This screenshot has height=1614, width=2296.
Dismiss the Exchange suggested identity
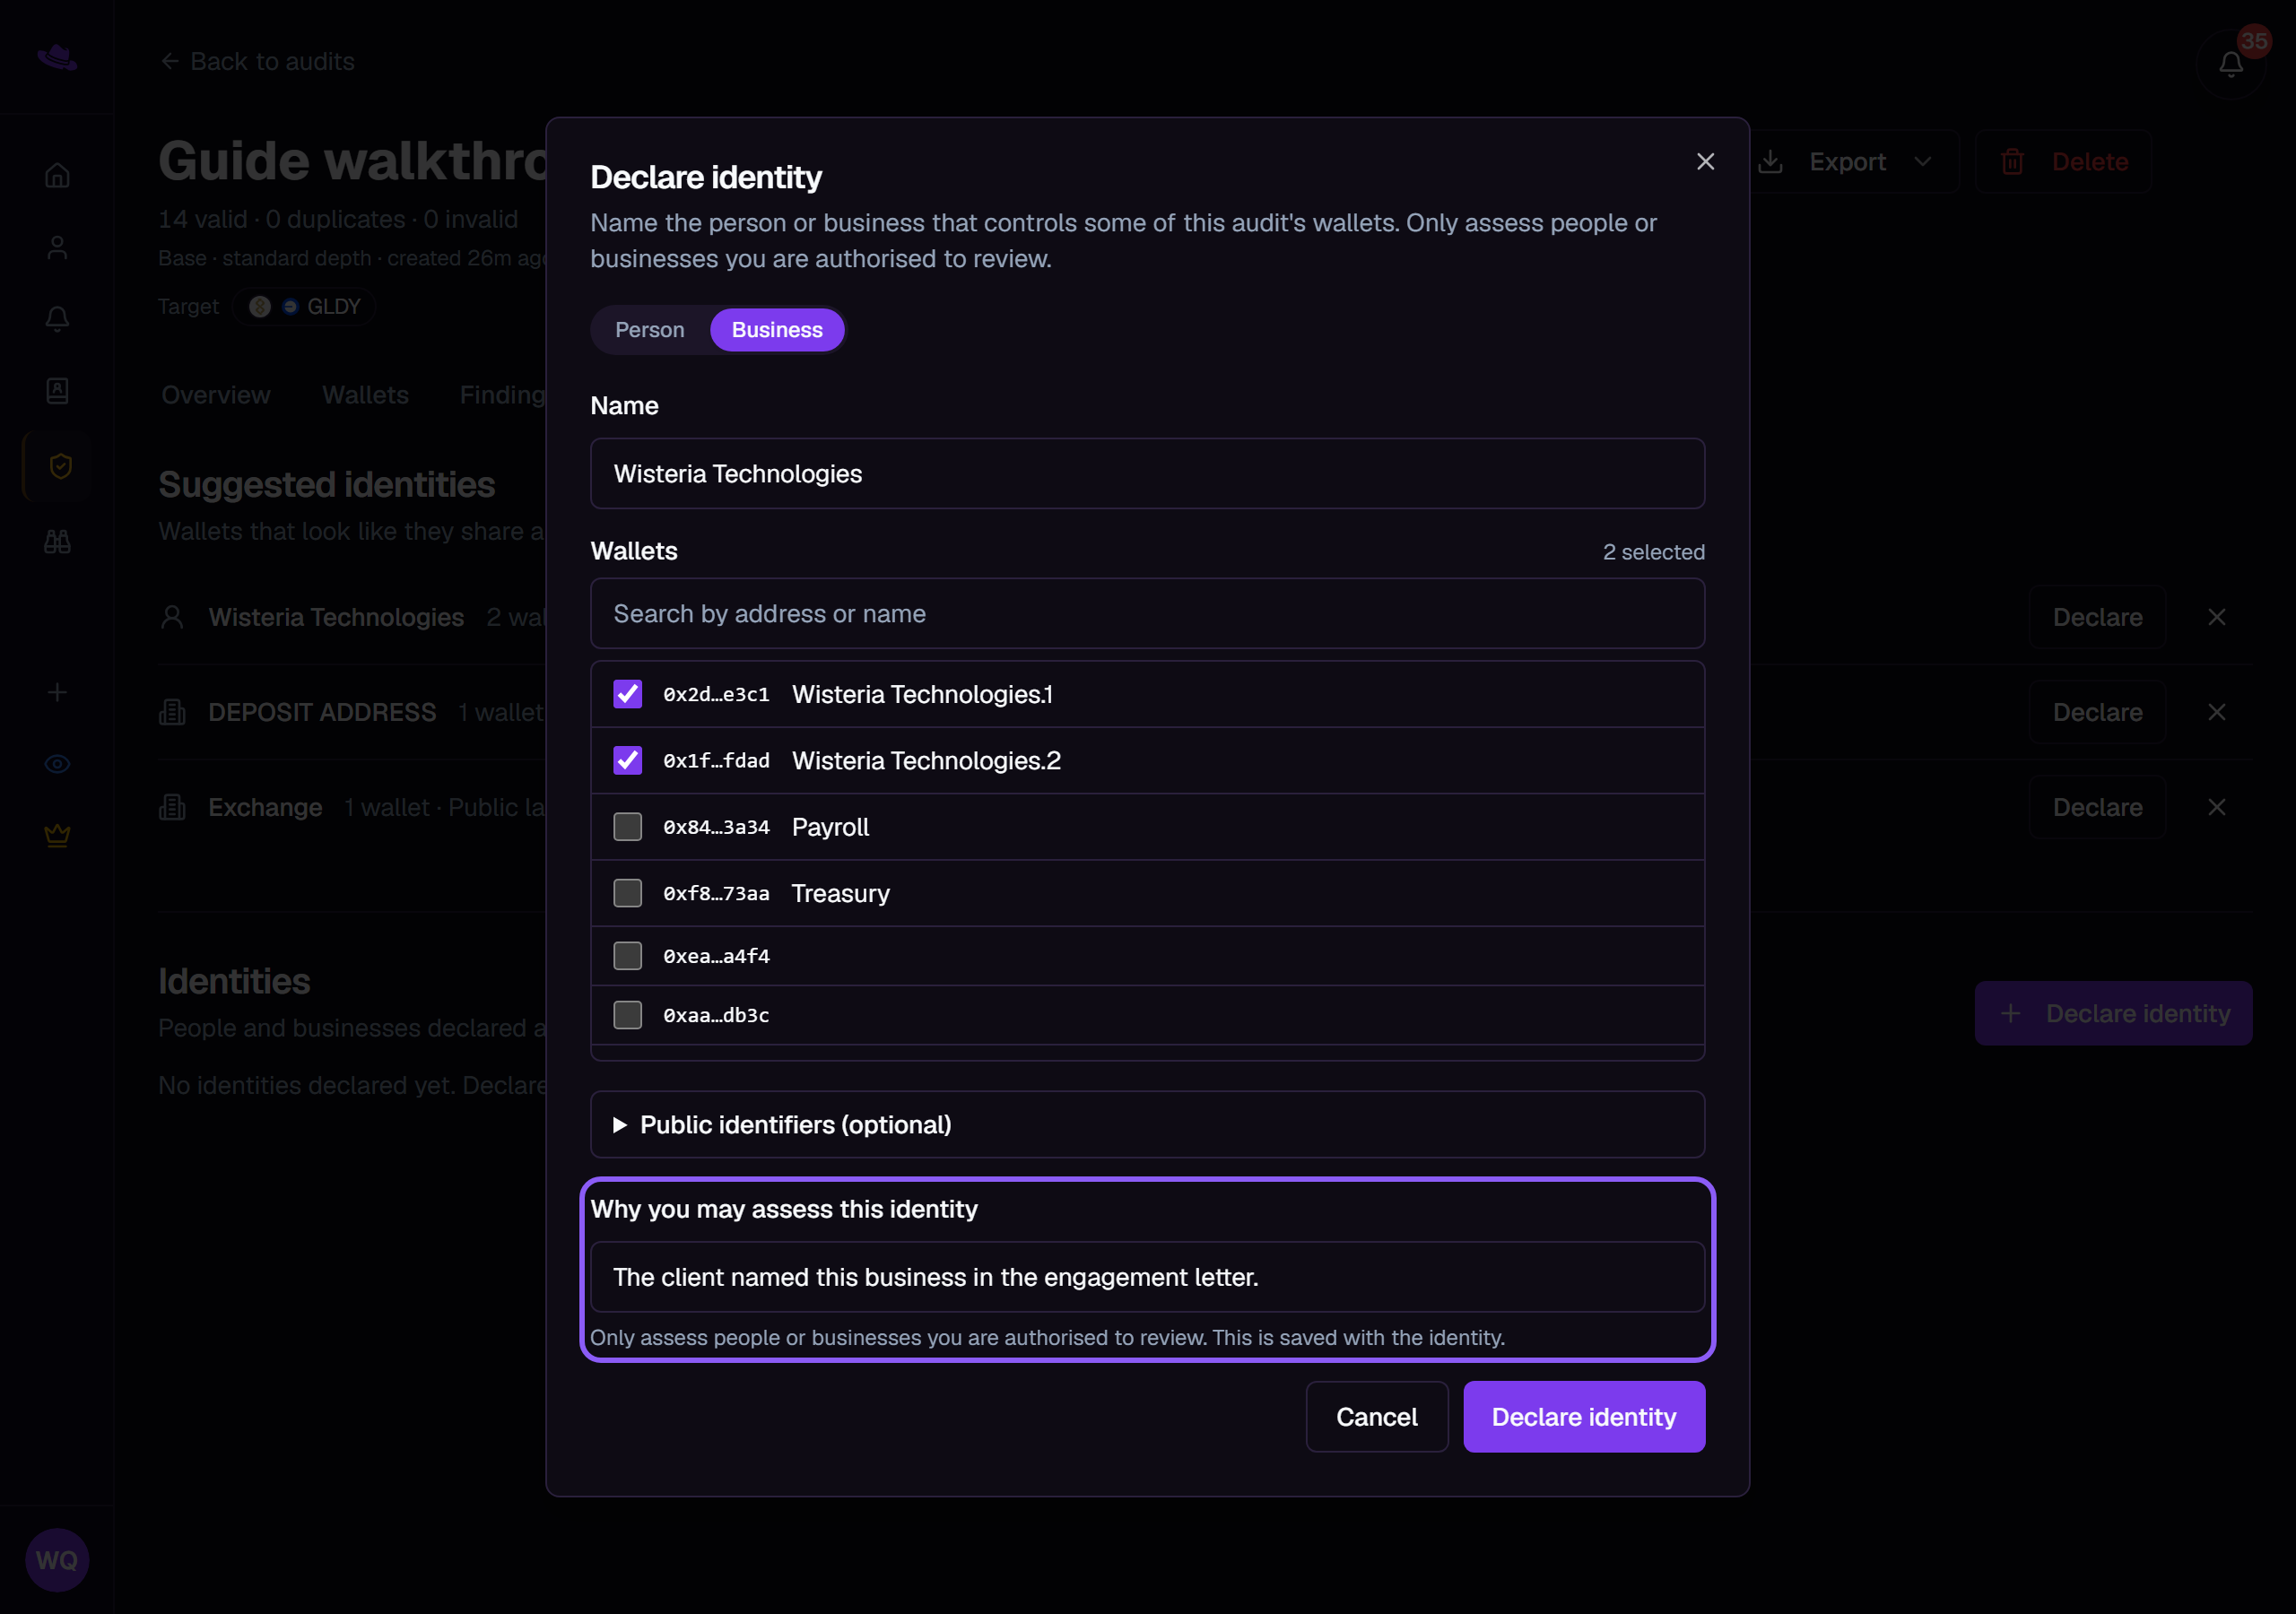[x=2216, y=807]
